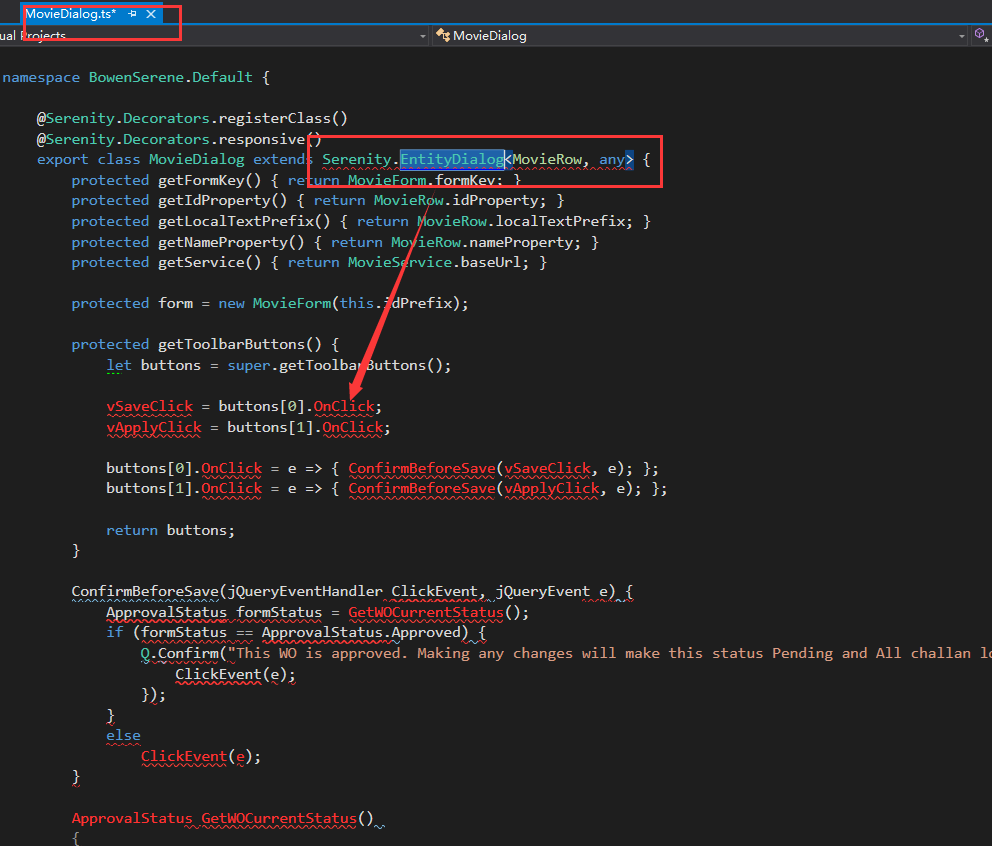Click the member icon at far right of navigation bar
This screenshot has width=992, height=846.
[981, 35]
